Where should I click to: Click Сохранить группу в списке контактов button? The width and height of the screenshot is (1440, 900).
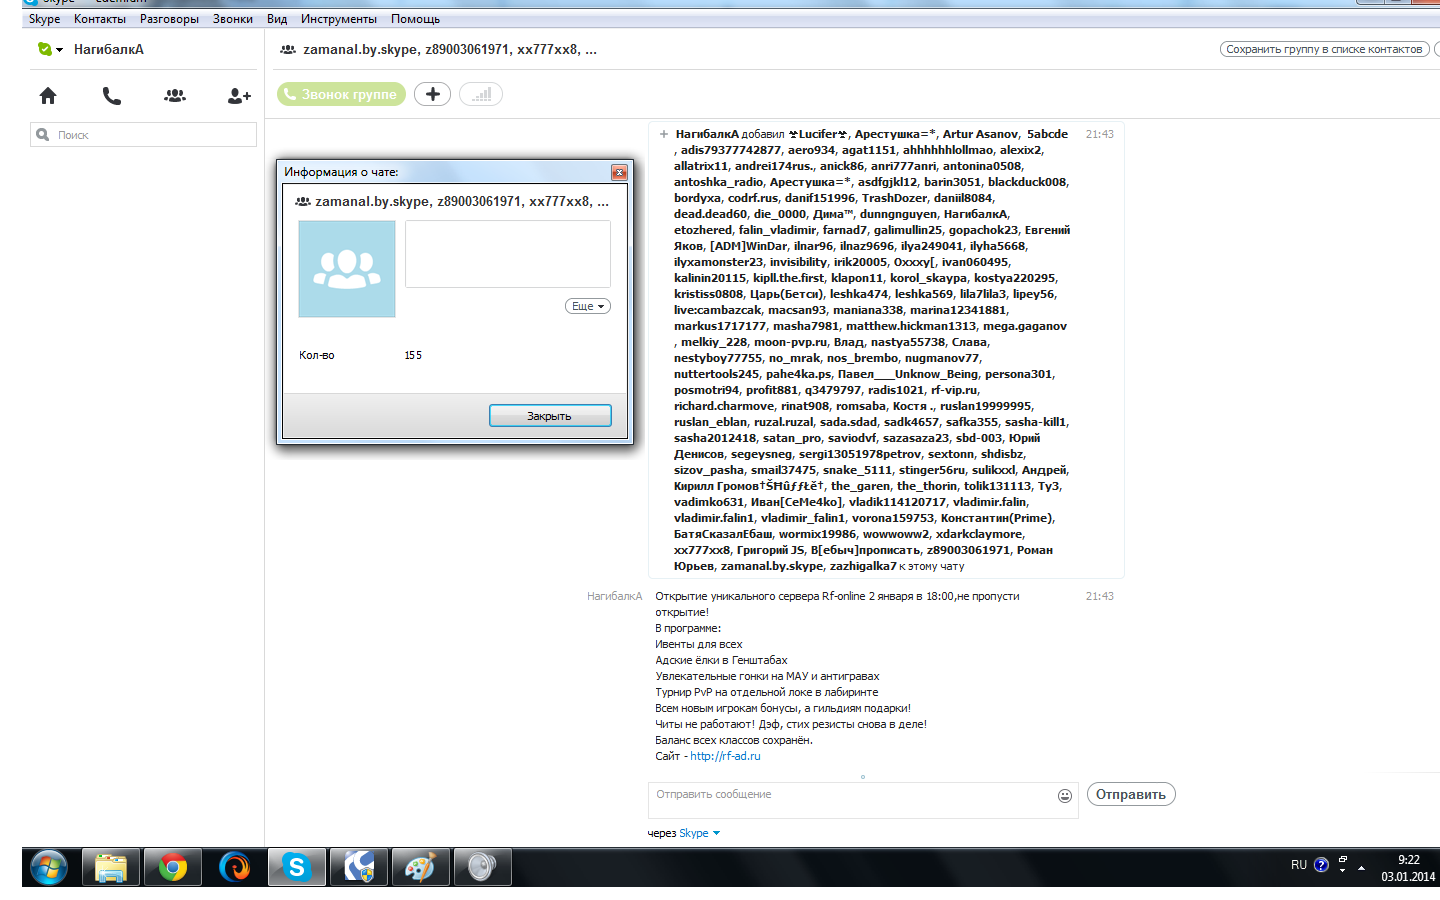coord(1324,49)
